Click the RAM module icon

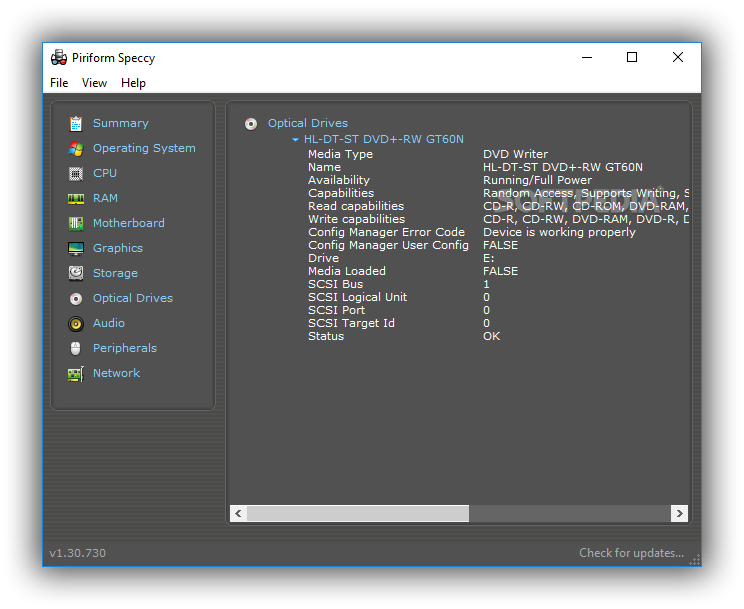(x=76, y=198)
